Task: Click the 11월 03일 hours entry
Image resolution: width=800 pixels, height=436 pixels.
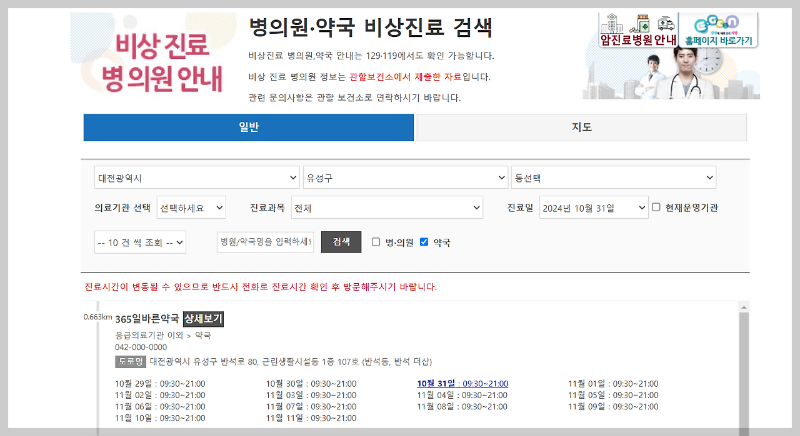Action: coord(311,395)
